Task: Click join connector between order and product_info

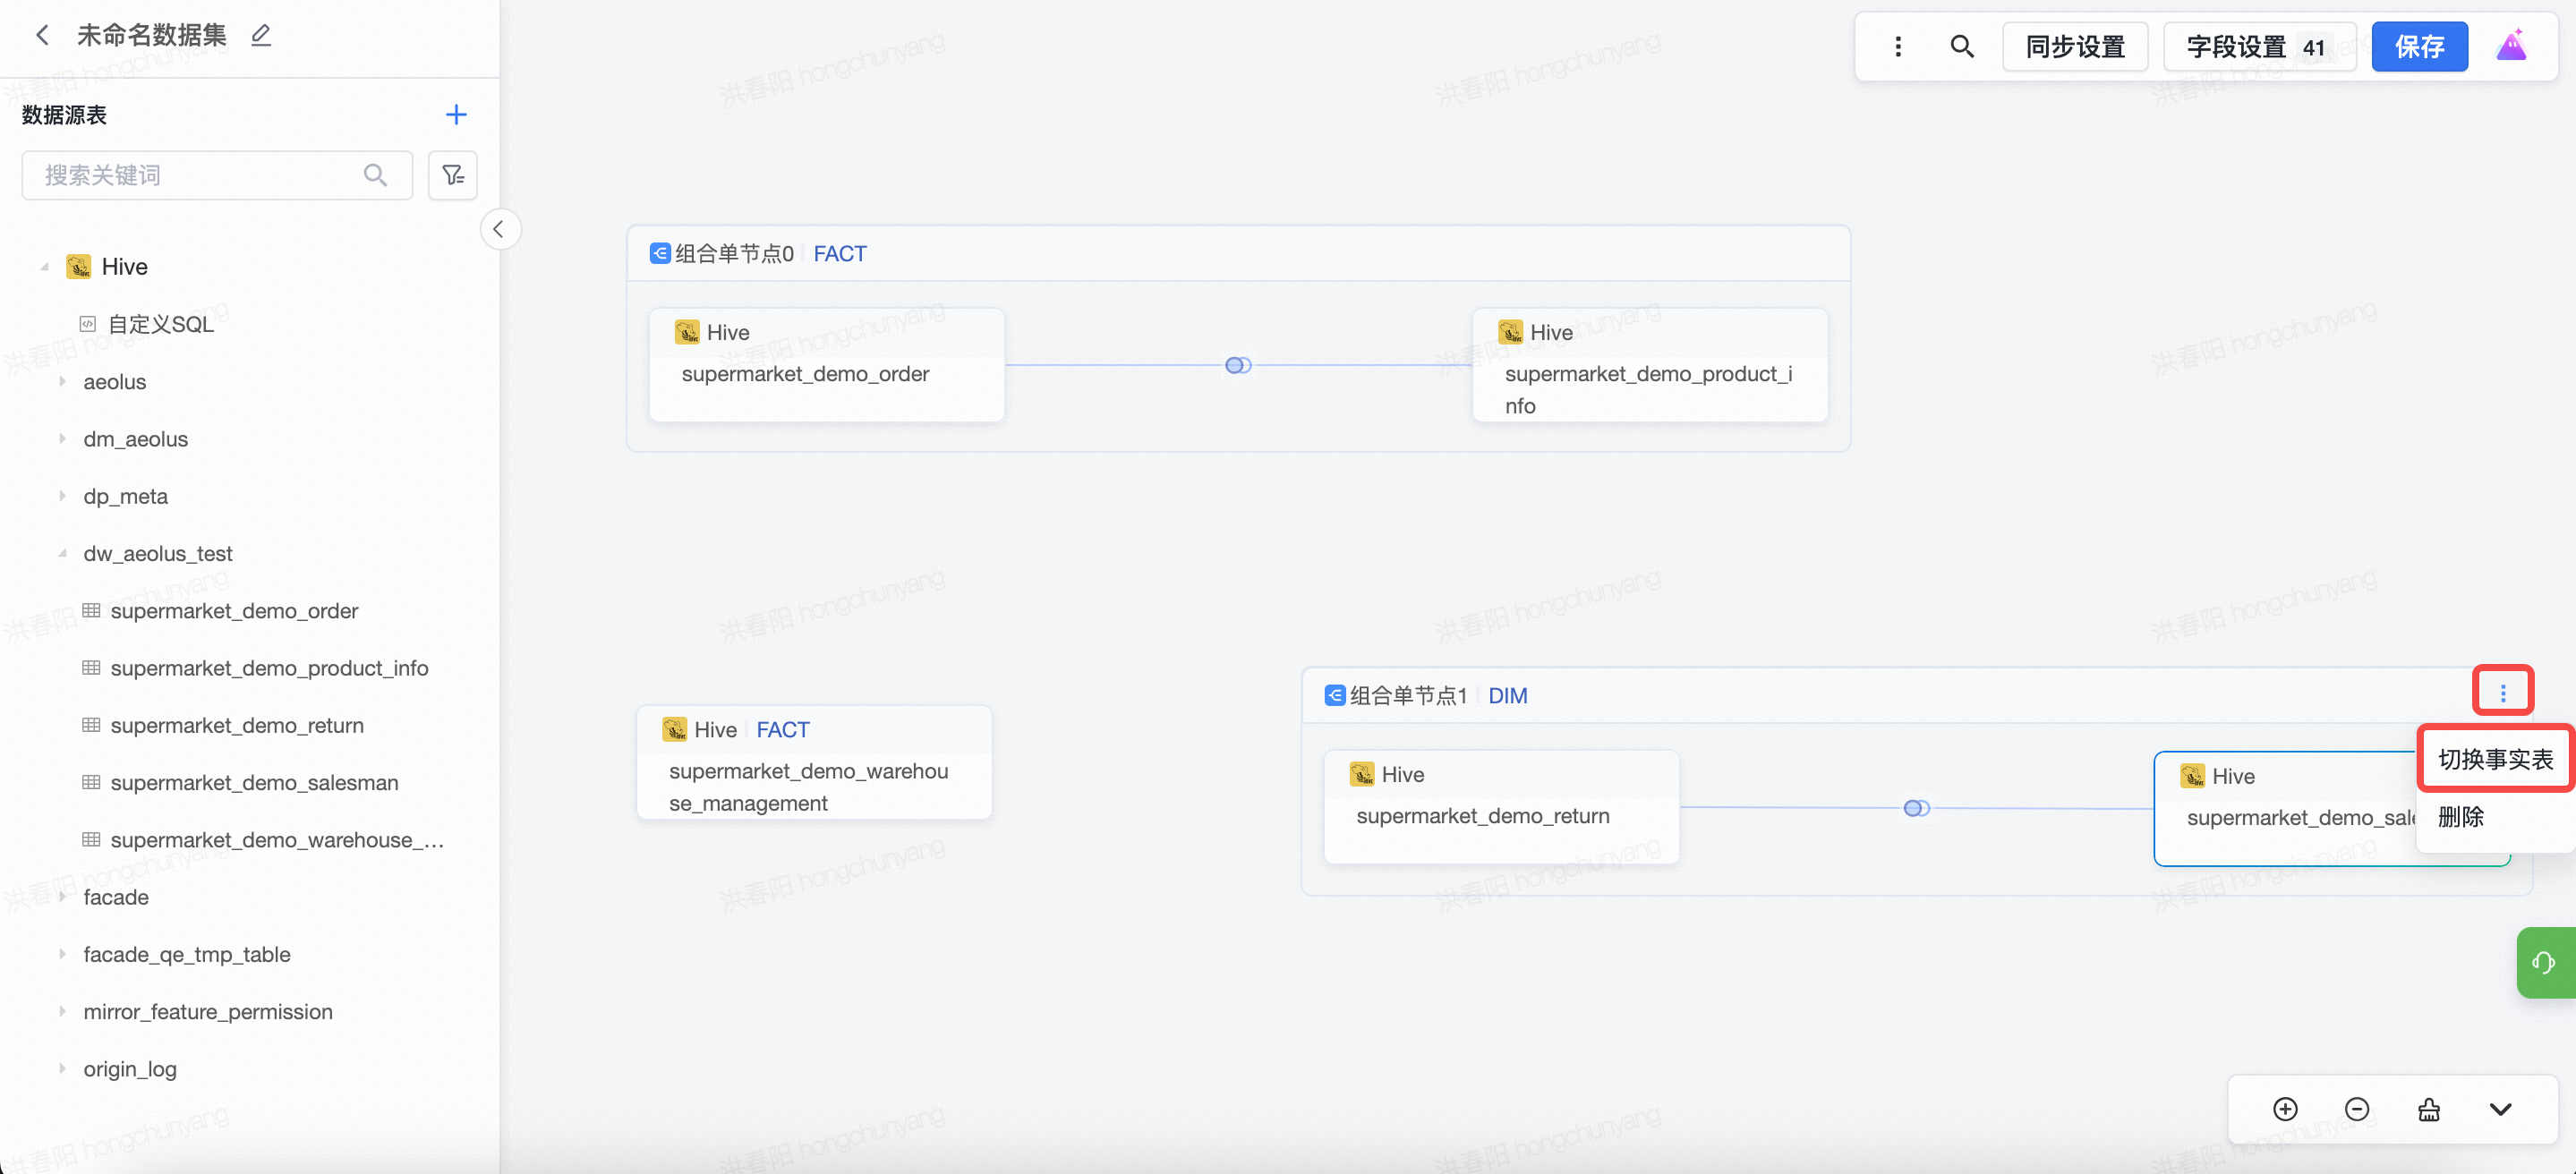Action: pyautogui.click(x=1238, y=365)
